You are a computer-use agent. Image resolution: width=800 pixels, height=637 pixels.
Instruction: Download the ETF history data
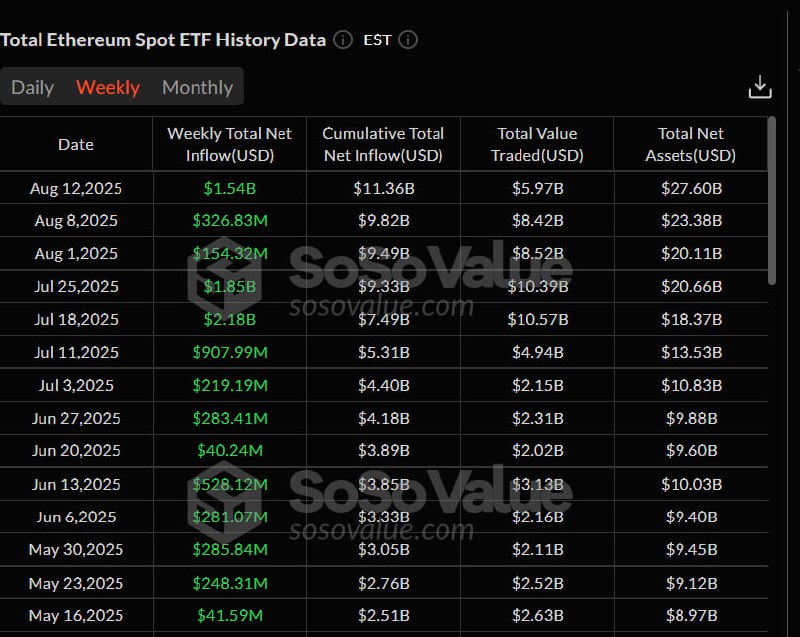tap(760, 86)
